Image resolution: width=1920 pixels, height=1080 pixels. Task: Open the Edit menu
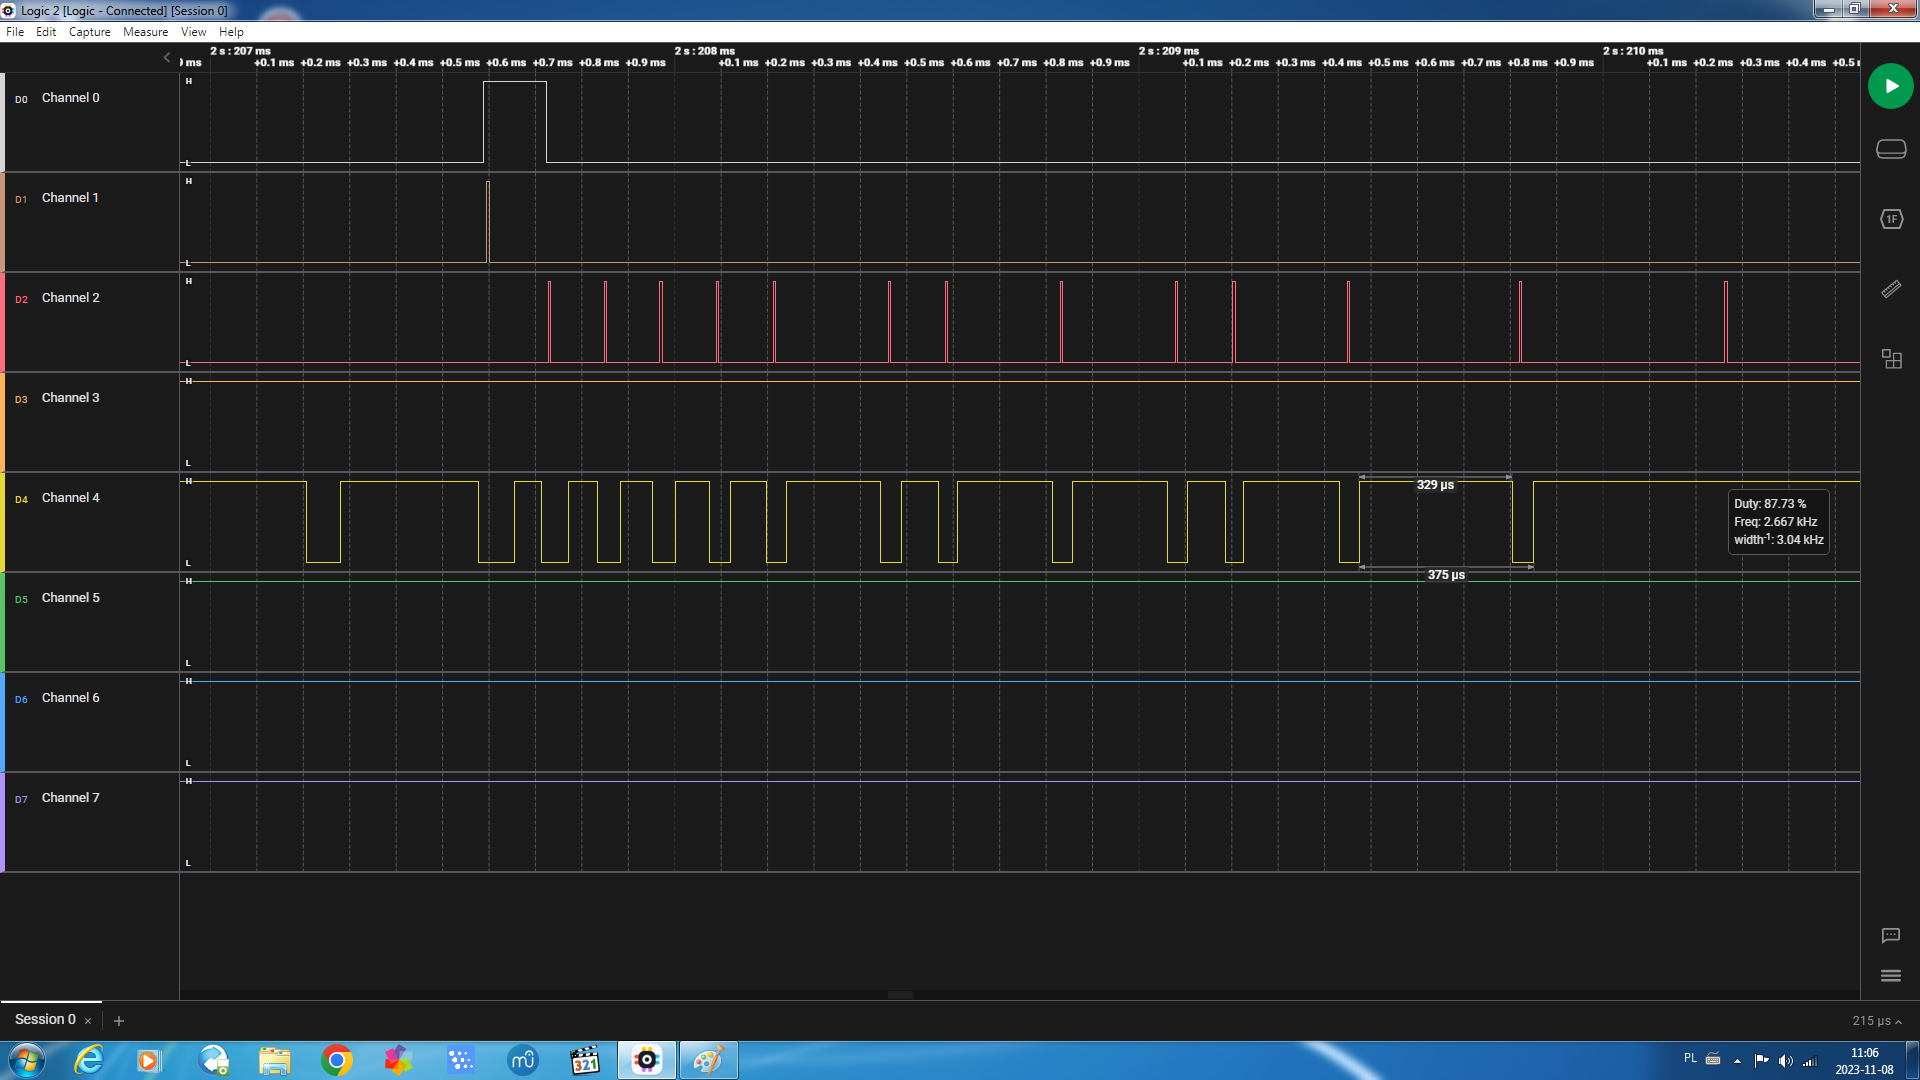click(46, 32)
